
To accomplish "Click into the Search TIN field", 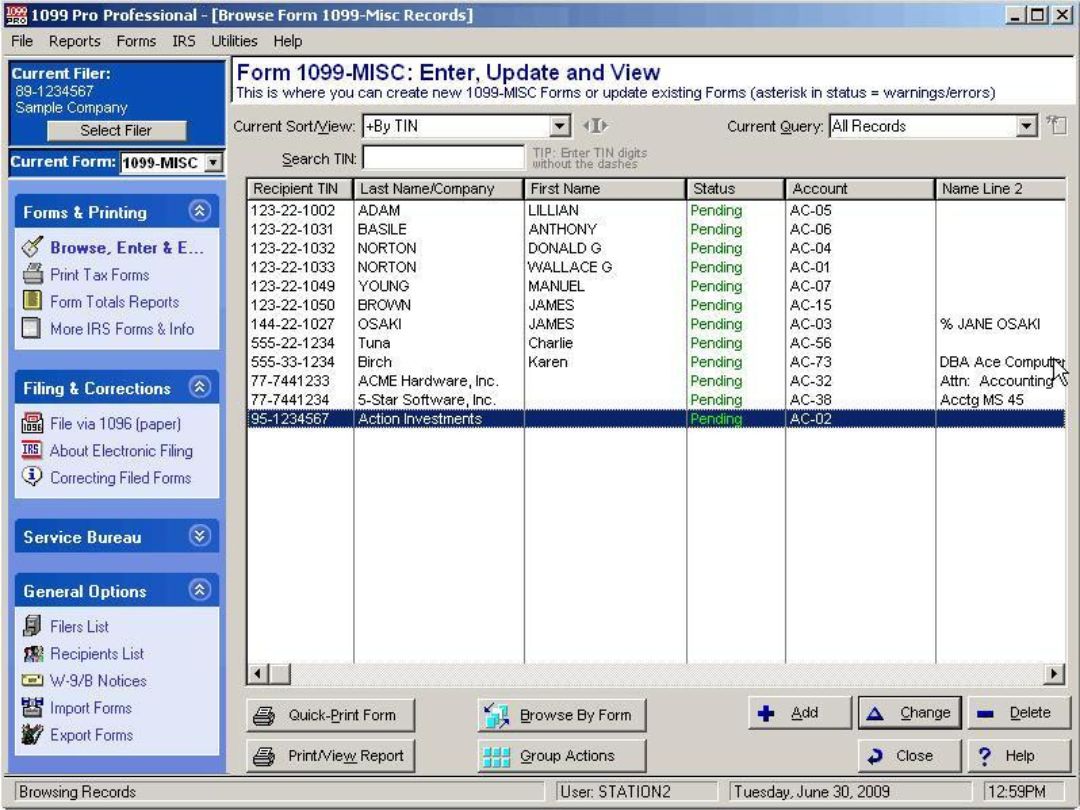I will pos(443,158).
